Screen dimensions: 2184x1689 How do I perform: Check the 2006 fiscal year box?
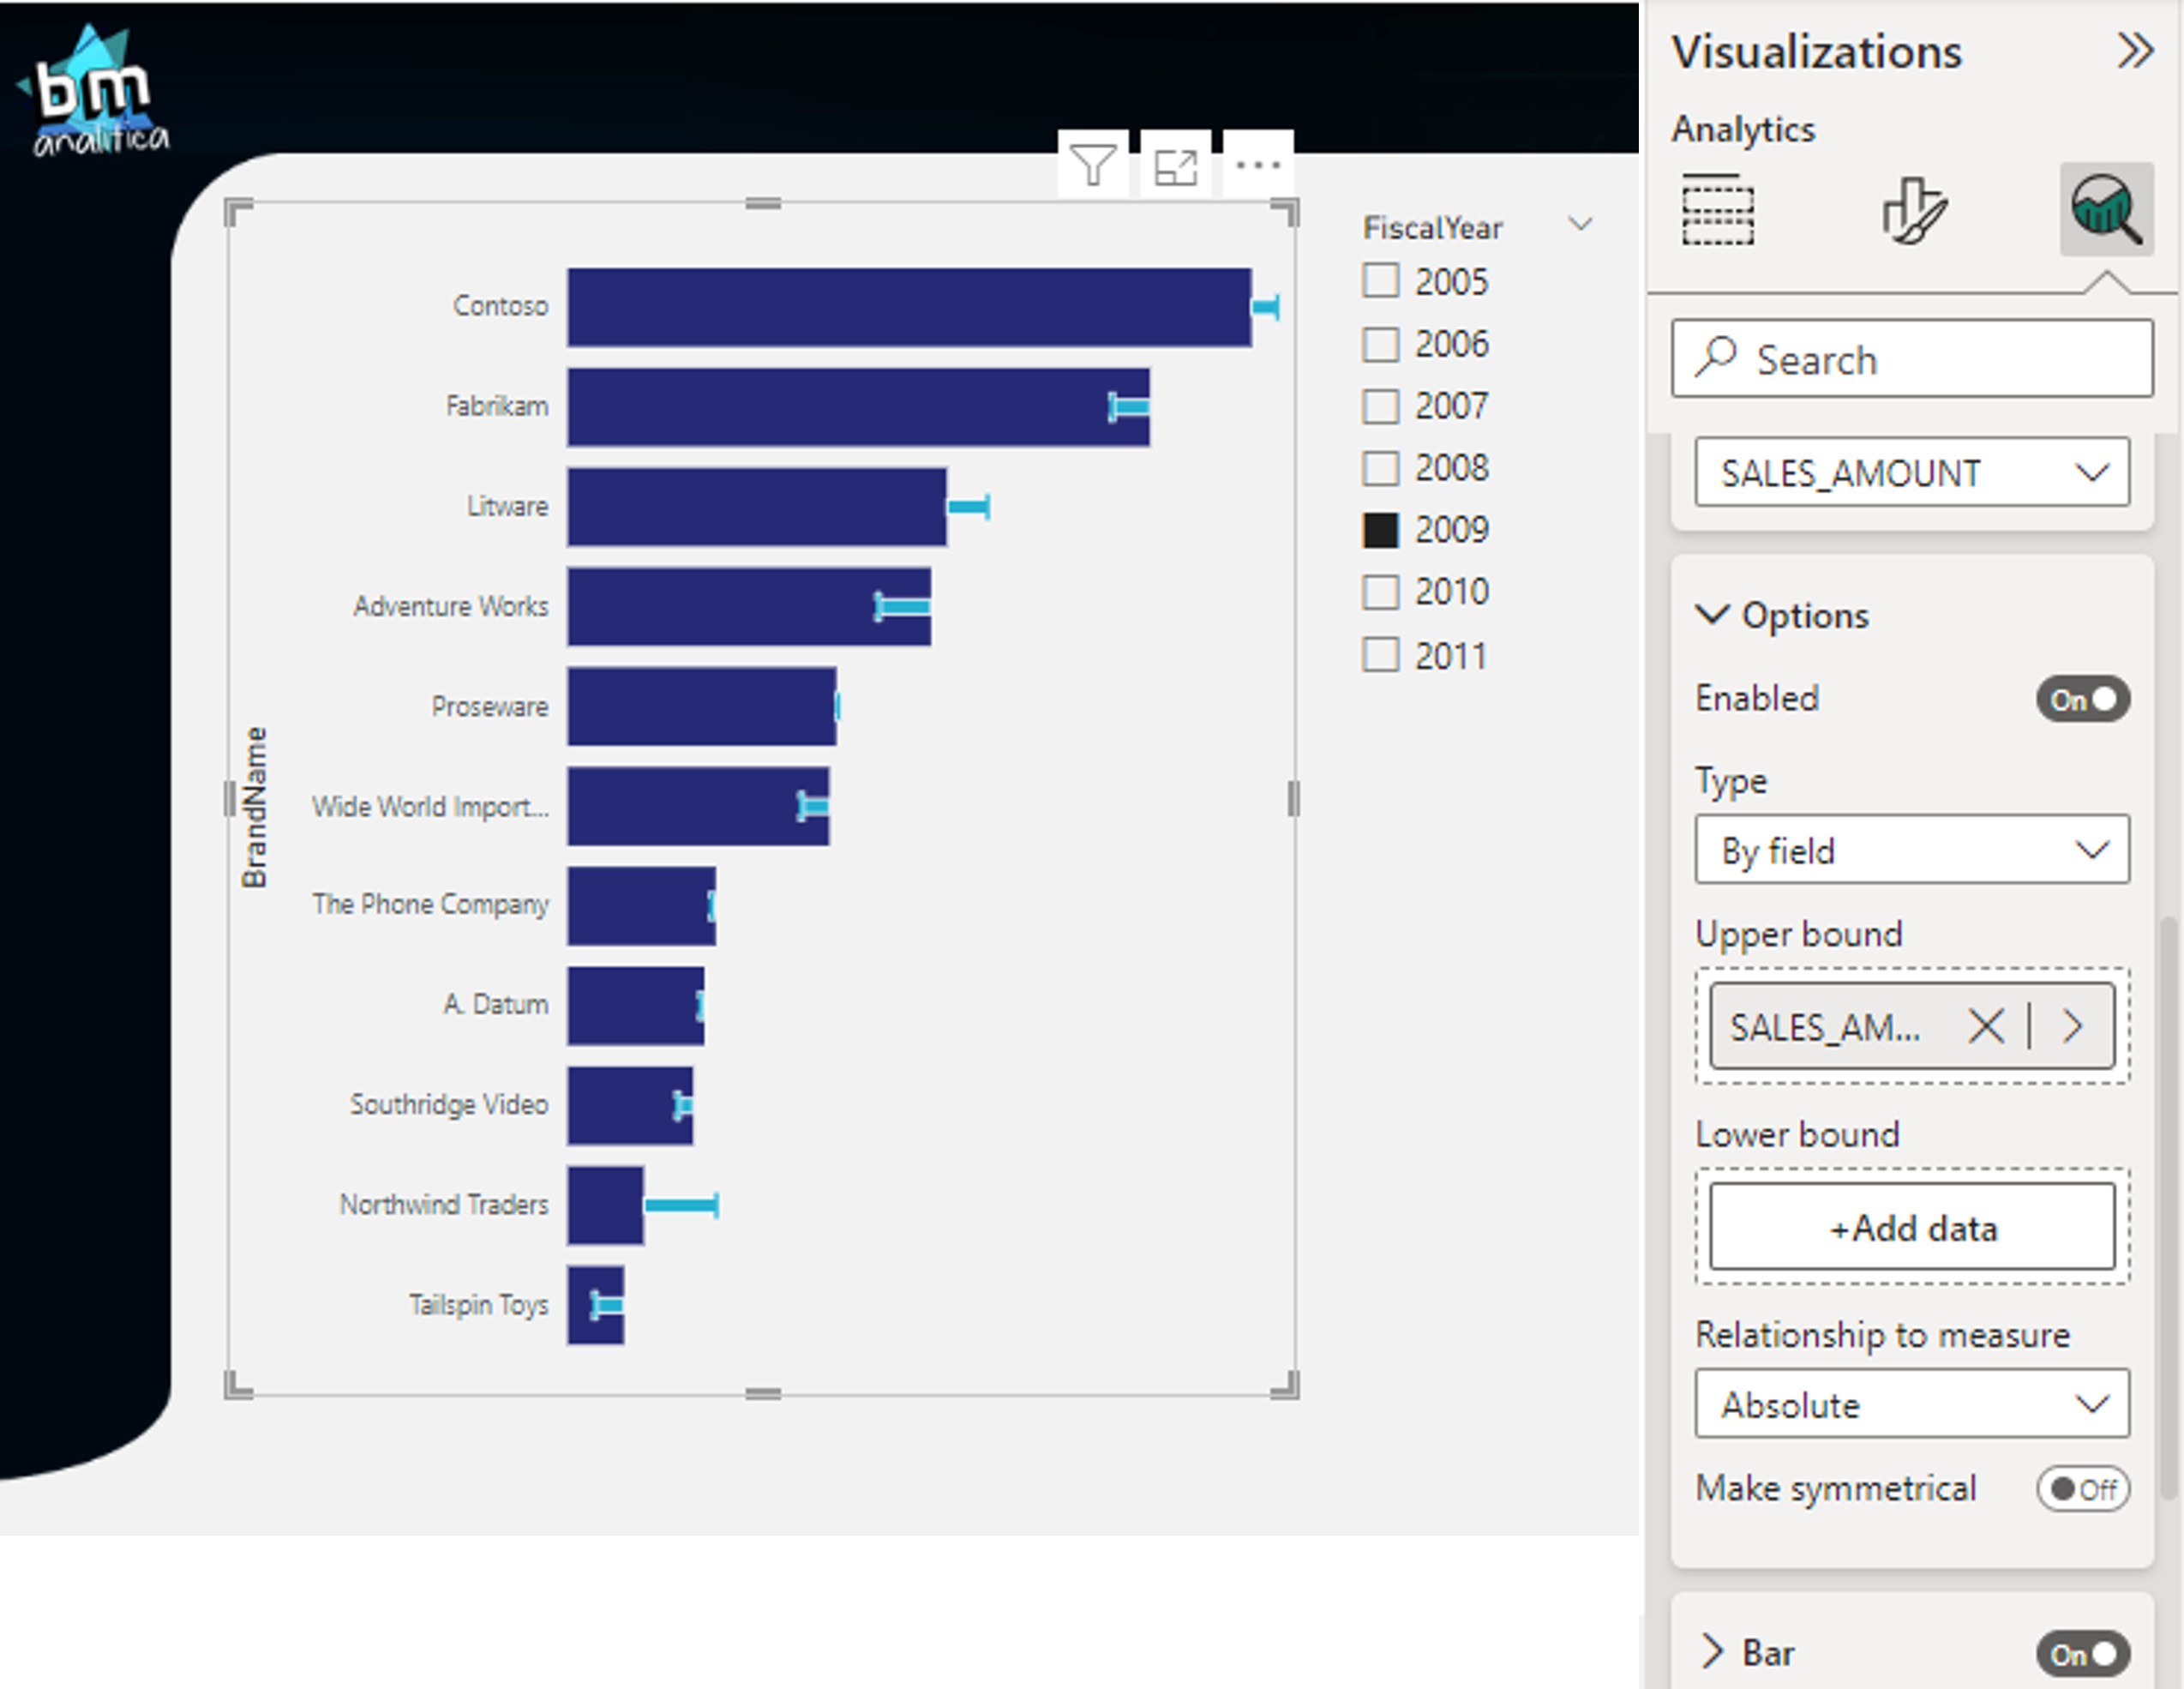coord(1380,344)
